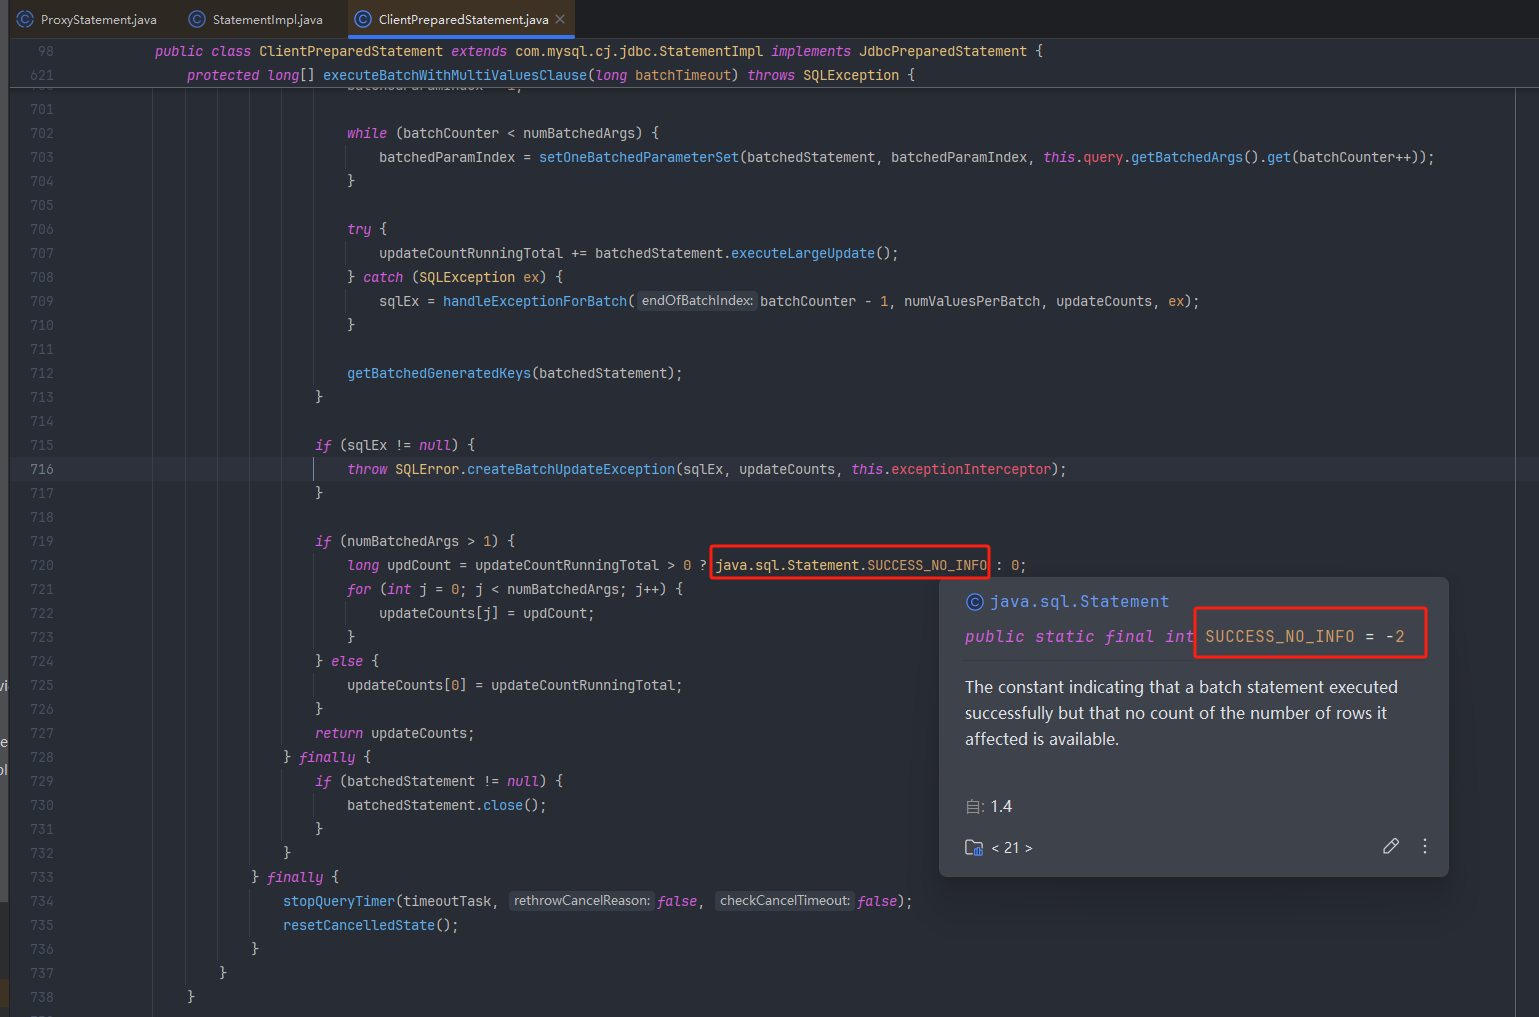
Task: Click class icon beside java.sql.Statement in popup
Action: (974, 602)
